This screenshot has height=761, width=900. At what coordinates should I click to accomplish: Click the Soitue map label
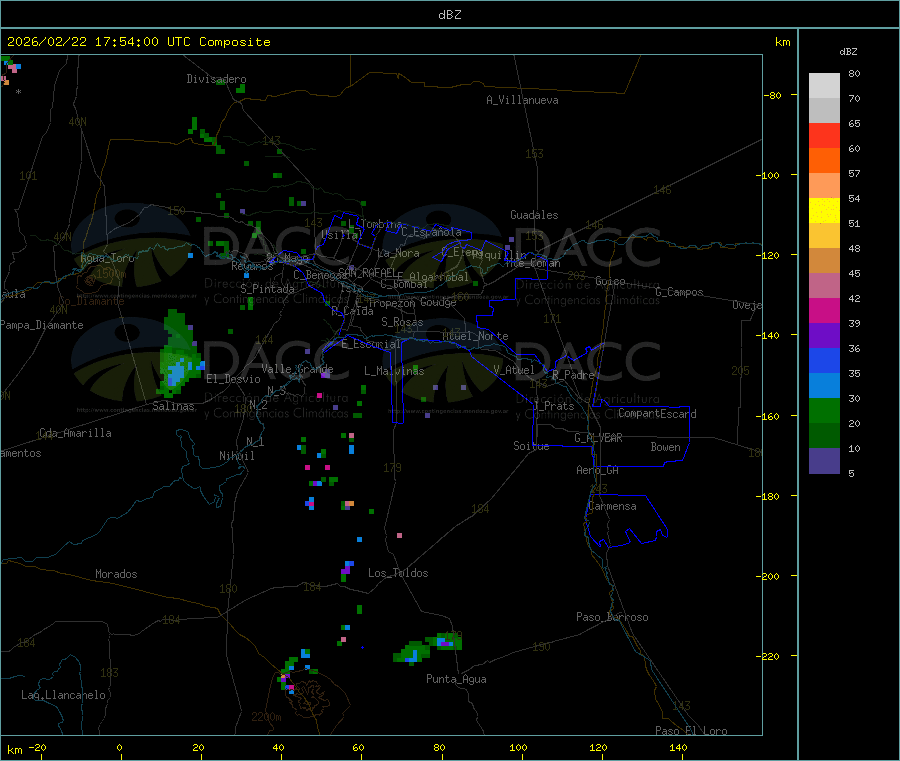(x=532, y=445)
